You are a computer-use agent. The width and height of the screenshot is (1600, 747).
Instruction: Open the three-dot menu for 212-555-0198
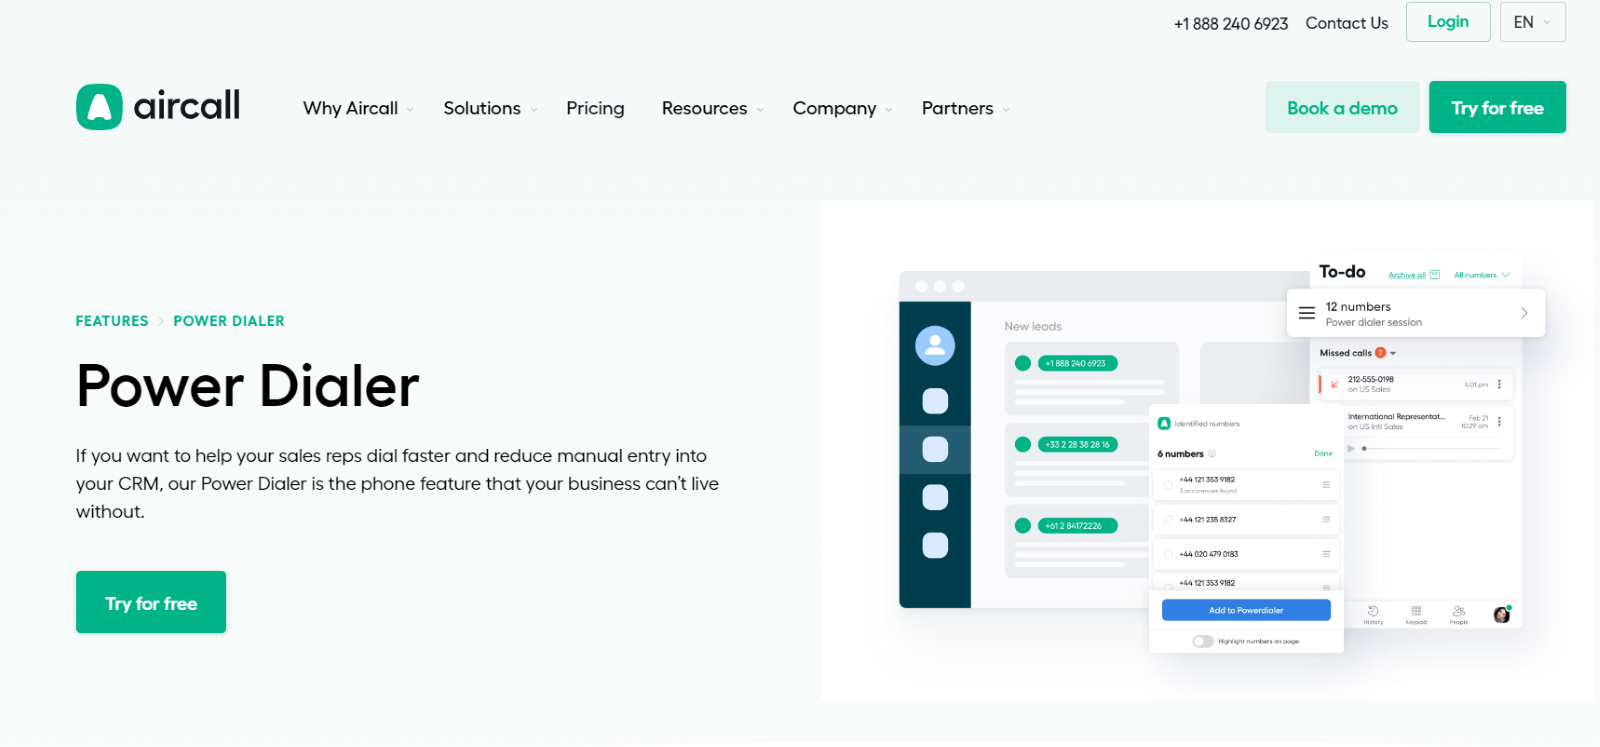pos(1499,384)
